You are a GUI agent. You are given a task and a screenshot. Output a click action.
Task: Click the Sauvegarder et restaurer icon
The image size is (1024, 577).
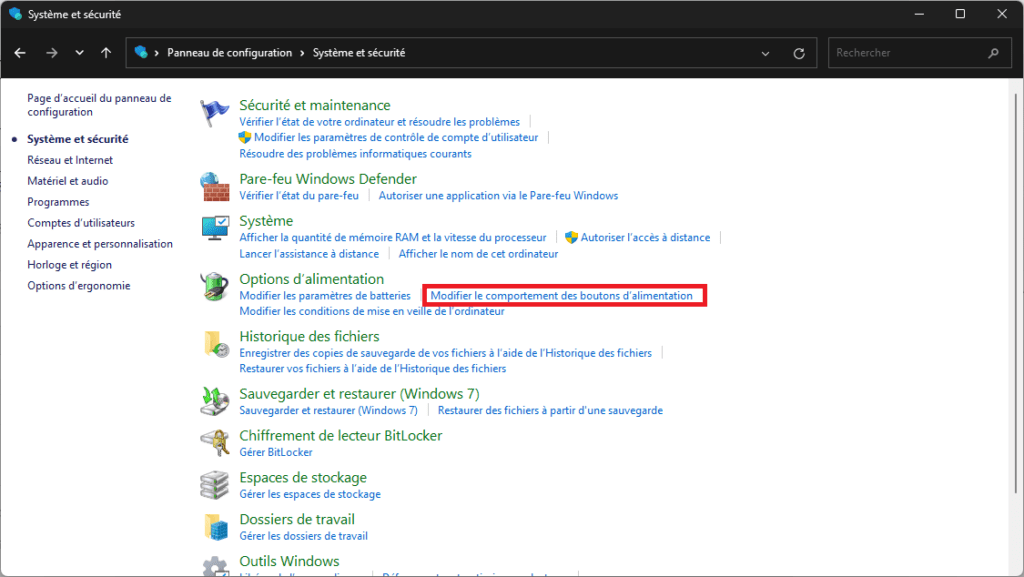[215, 401]
